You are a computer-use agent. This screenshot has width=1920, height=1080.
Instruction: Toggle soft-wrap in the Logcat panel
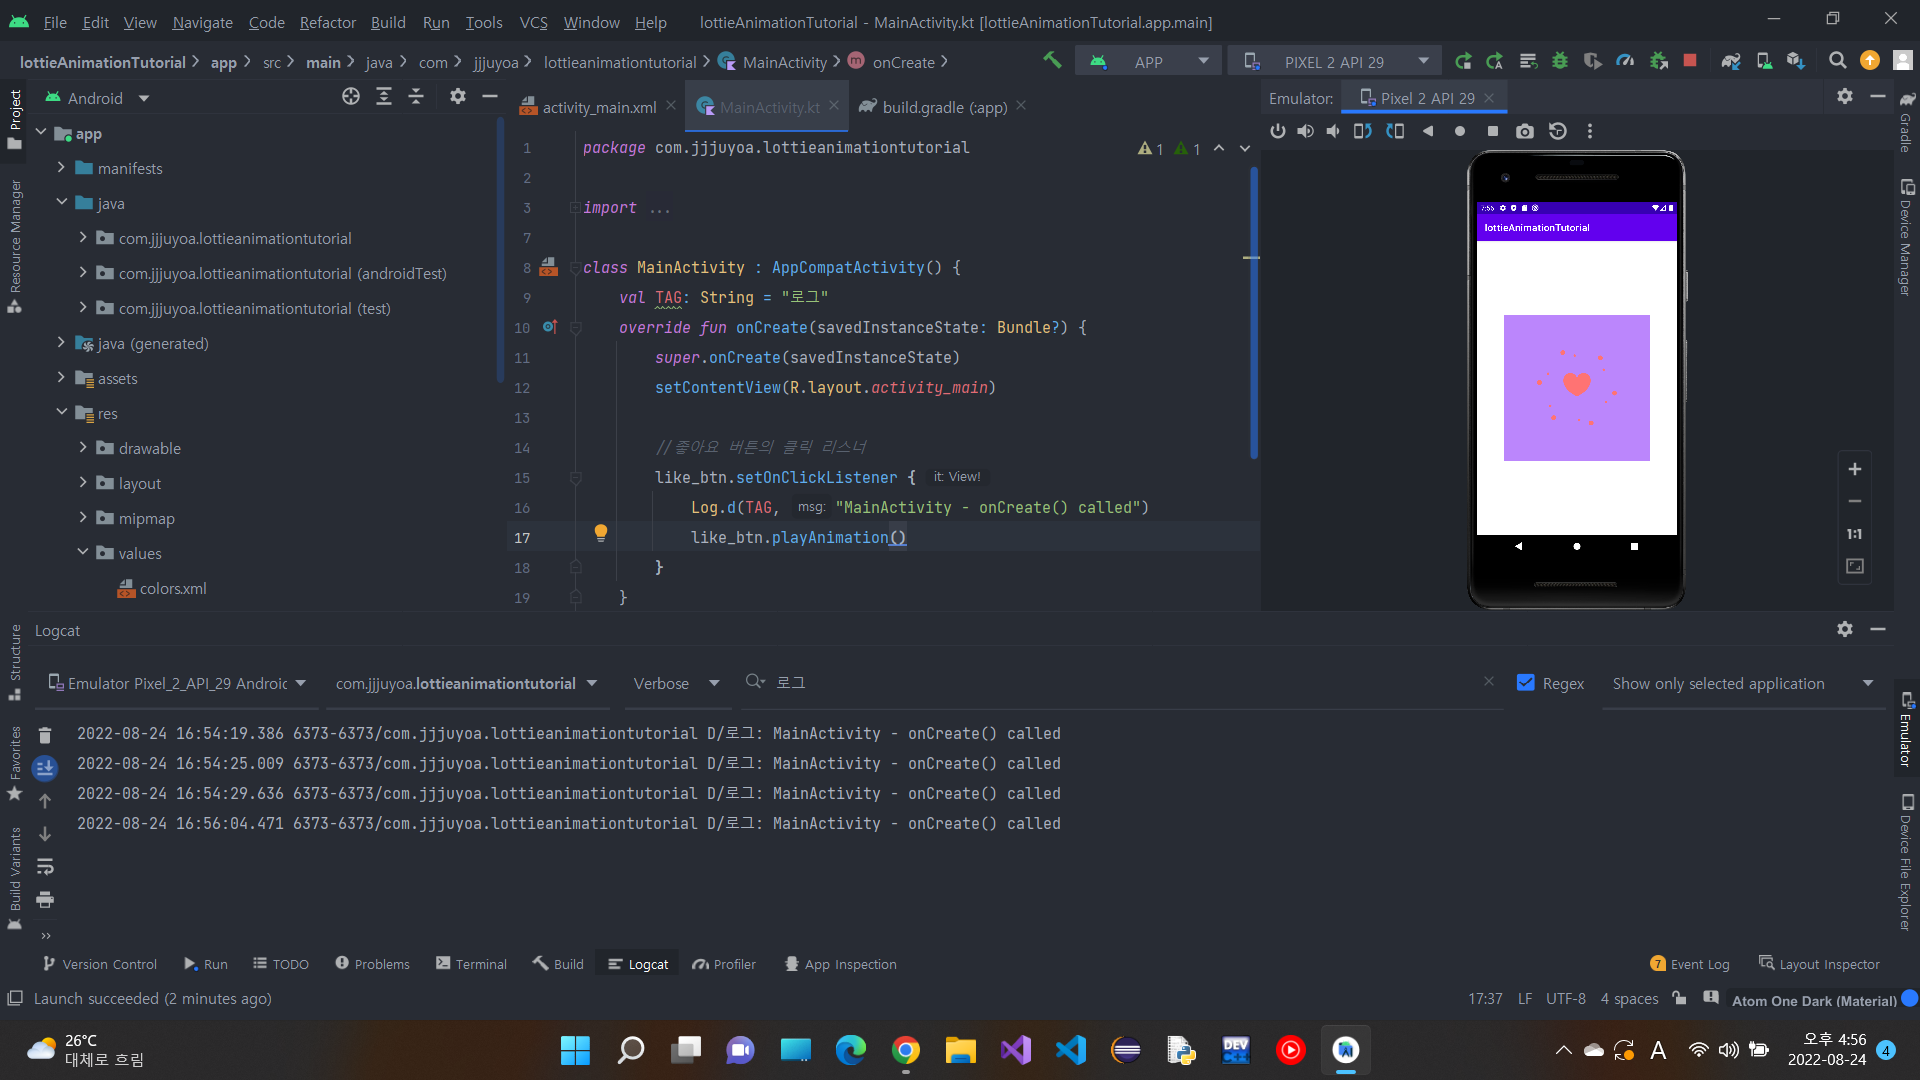pos(45,867)
